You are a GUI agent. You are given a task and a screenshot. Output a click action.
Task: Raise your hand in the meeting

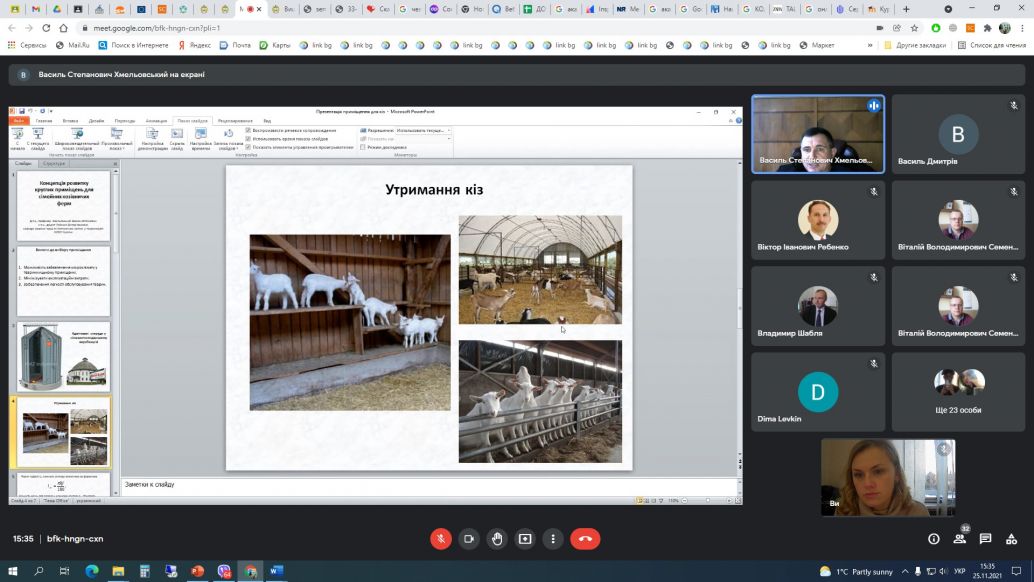[497, 539]
